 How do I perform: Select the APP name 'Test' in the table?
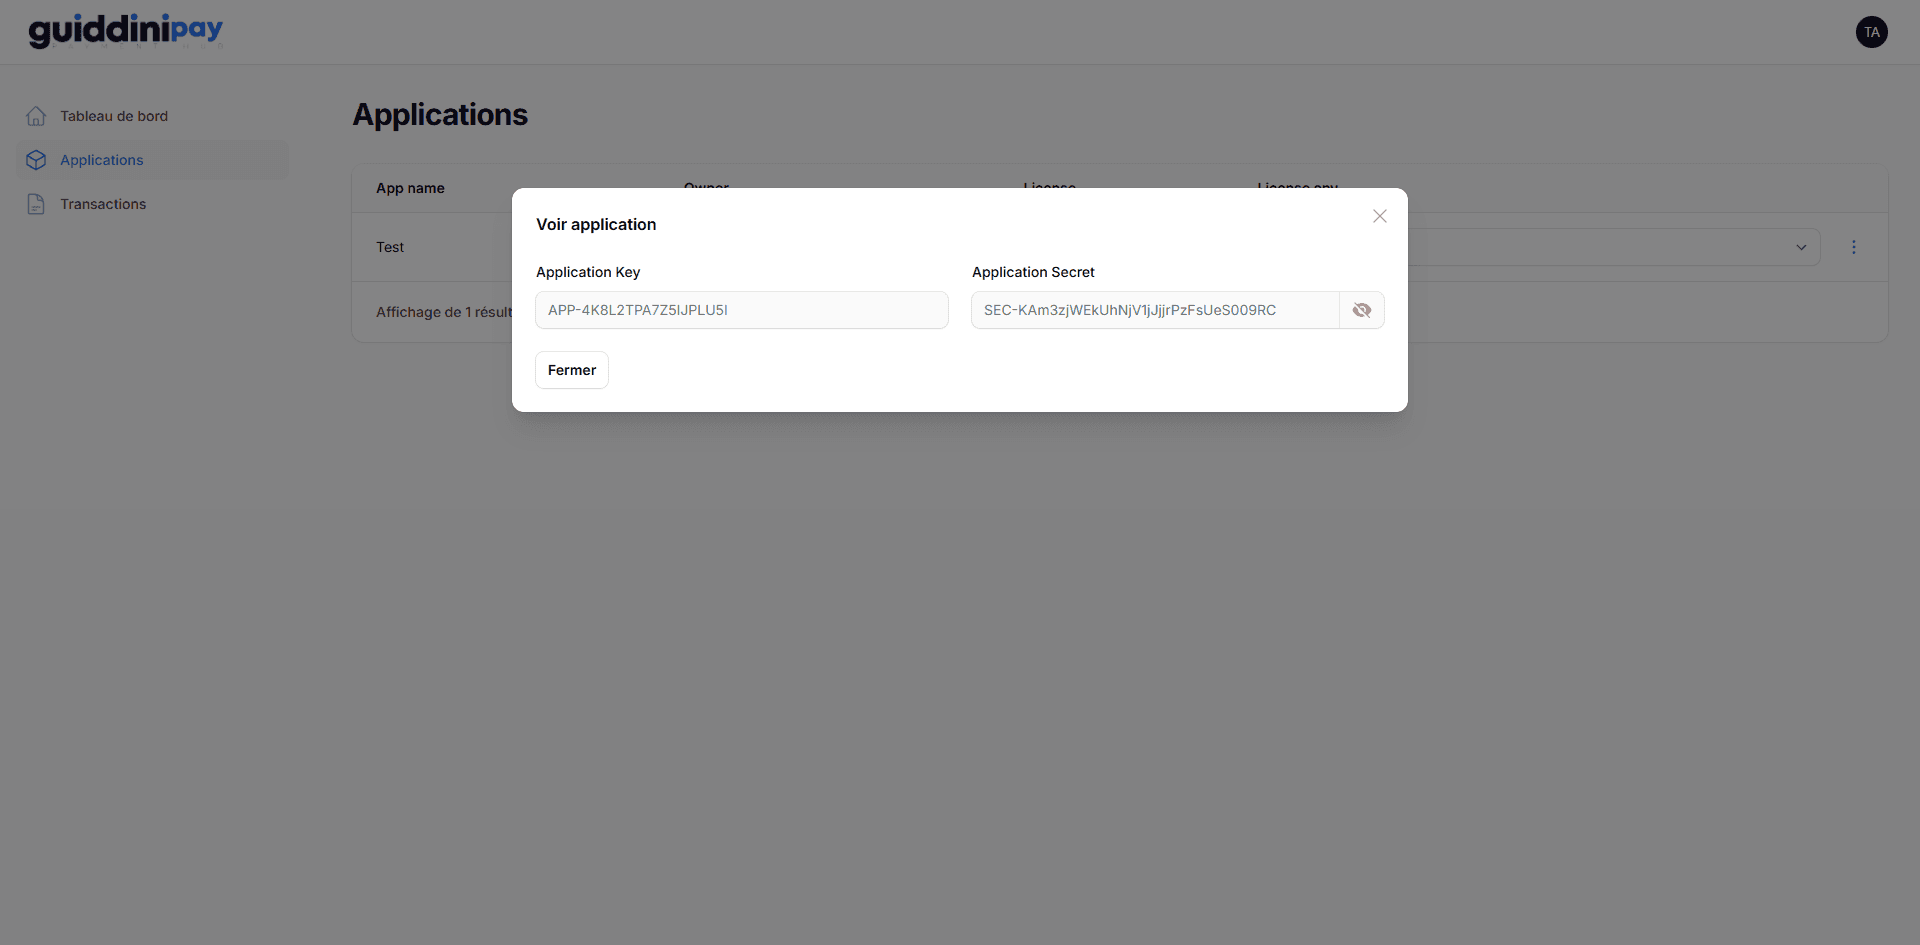tap(390, 247)
